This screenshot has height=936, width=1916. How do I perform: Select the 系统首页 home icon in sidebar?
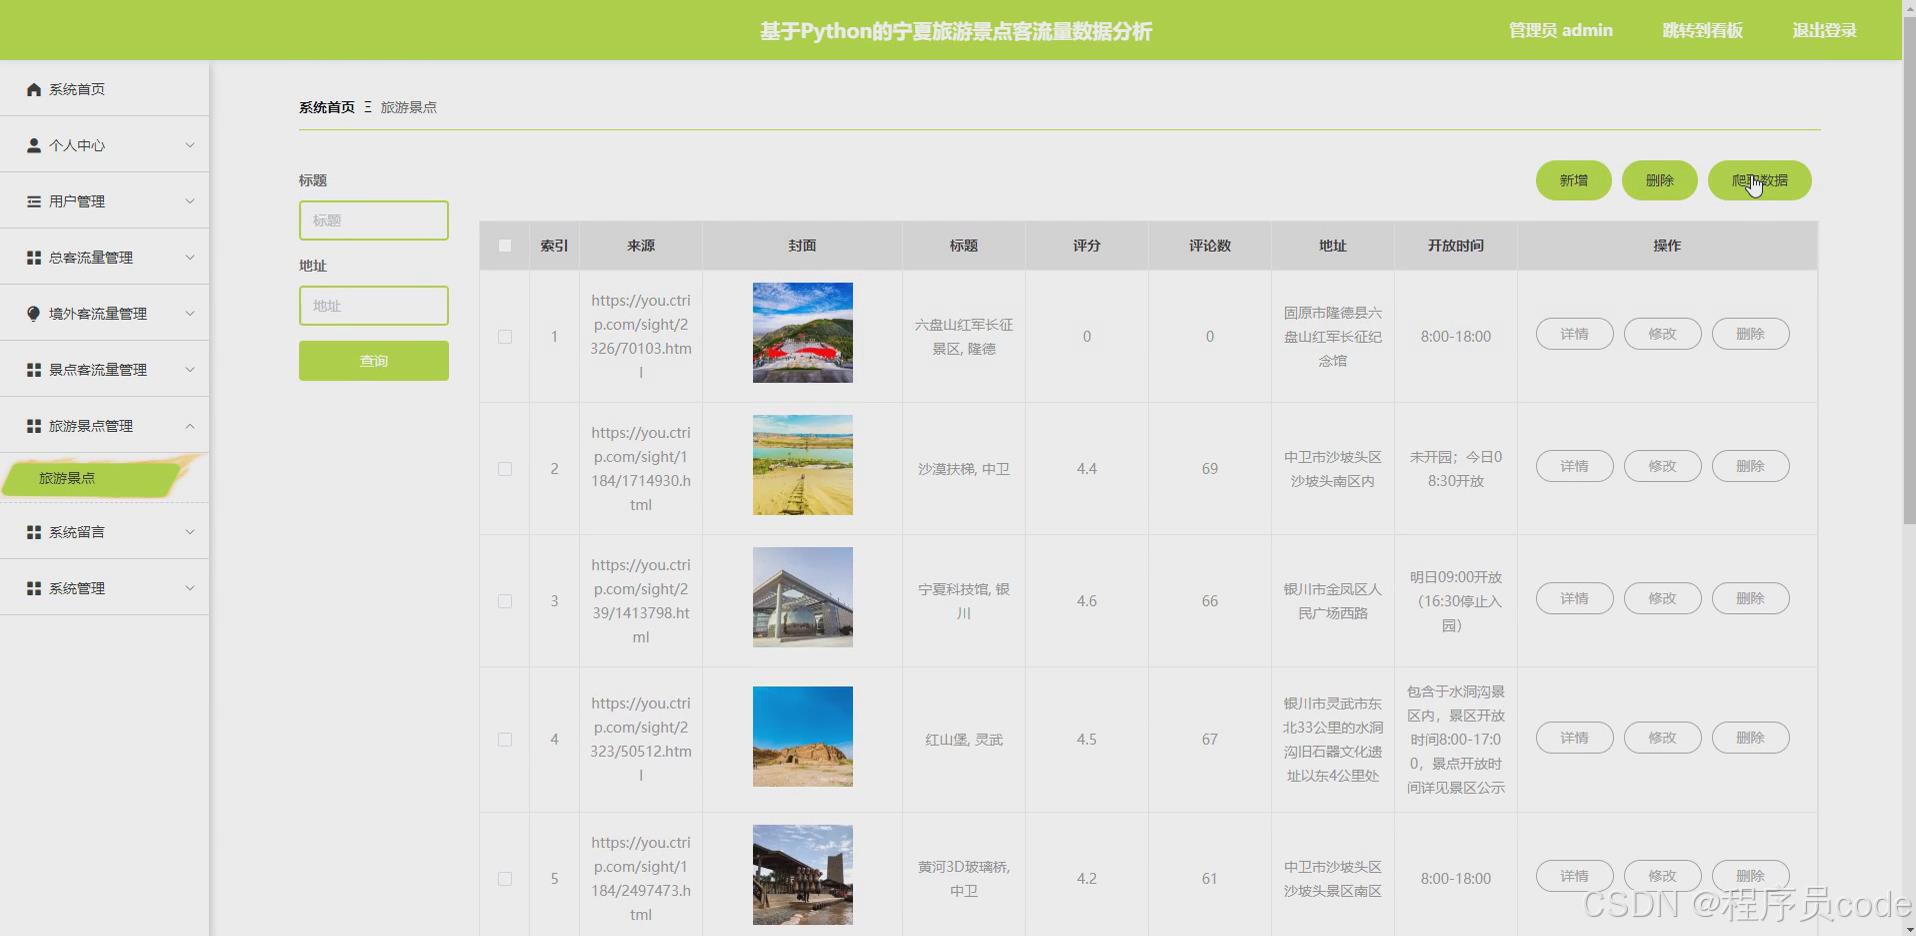point(33,89)
